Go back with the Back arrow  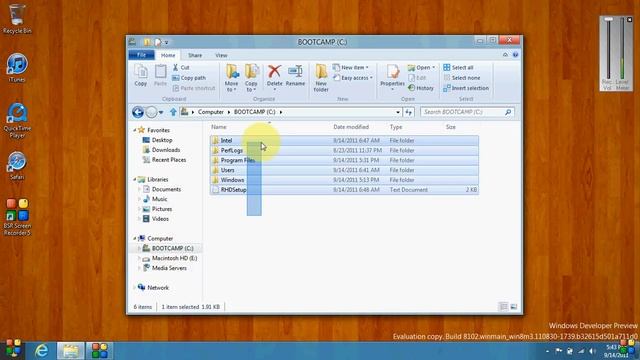click(x=138, y=112)
